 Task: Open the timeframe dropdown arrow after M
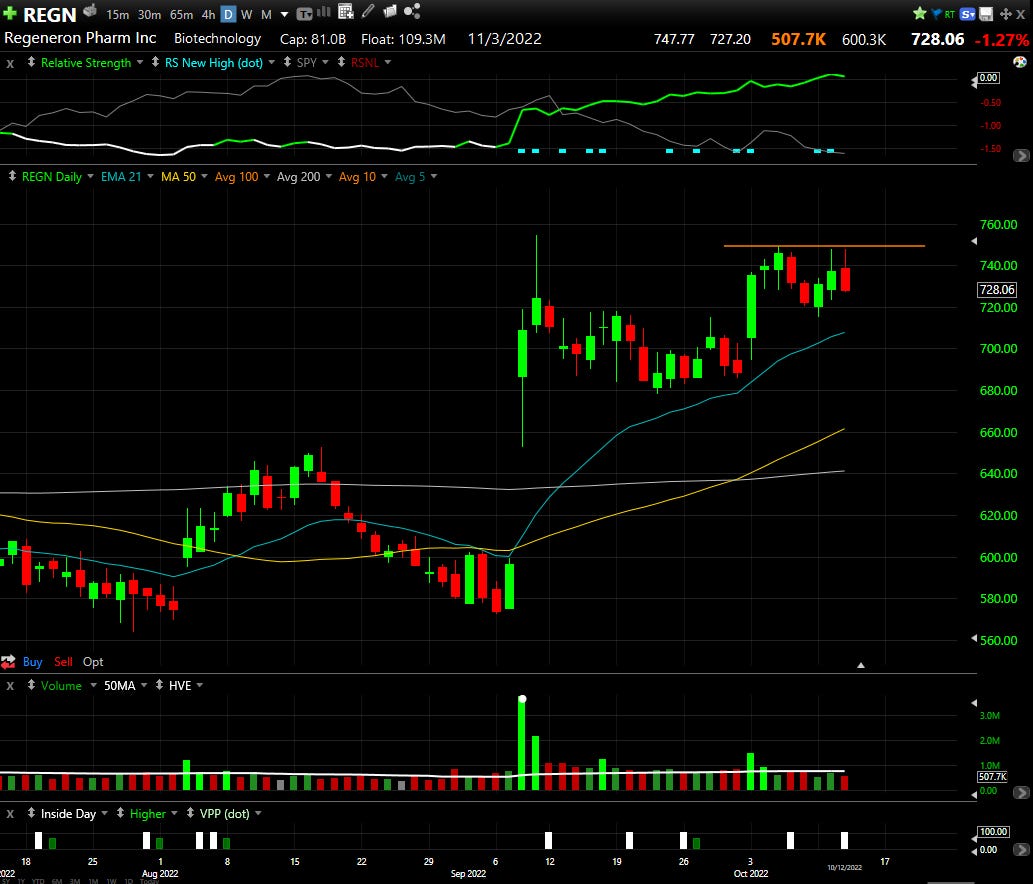[284, 14]
